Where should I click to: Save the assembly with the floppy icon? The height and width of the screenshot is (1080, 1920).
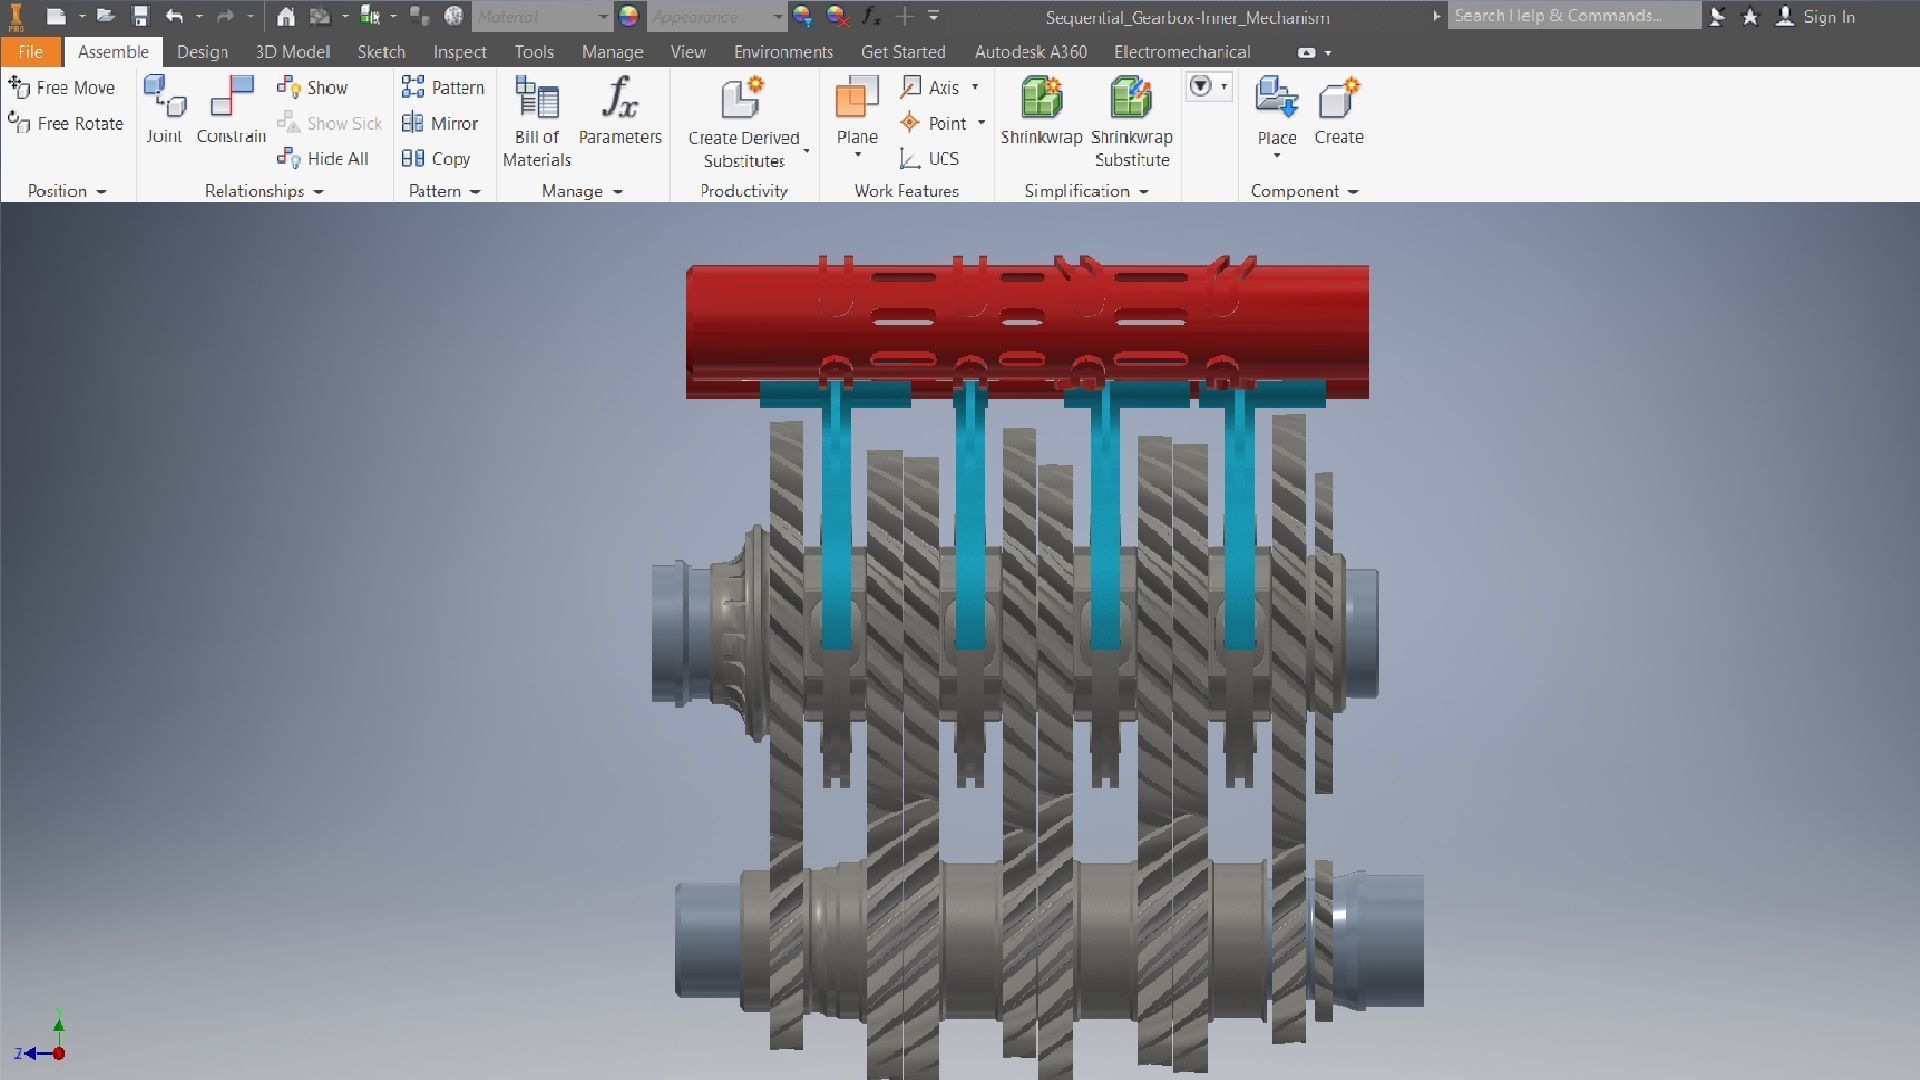[x=140, y=16]
